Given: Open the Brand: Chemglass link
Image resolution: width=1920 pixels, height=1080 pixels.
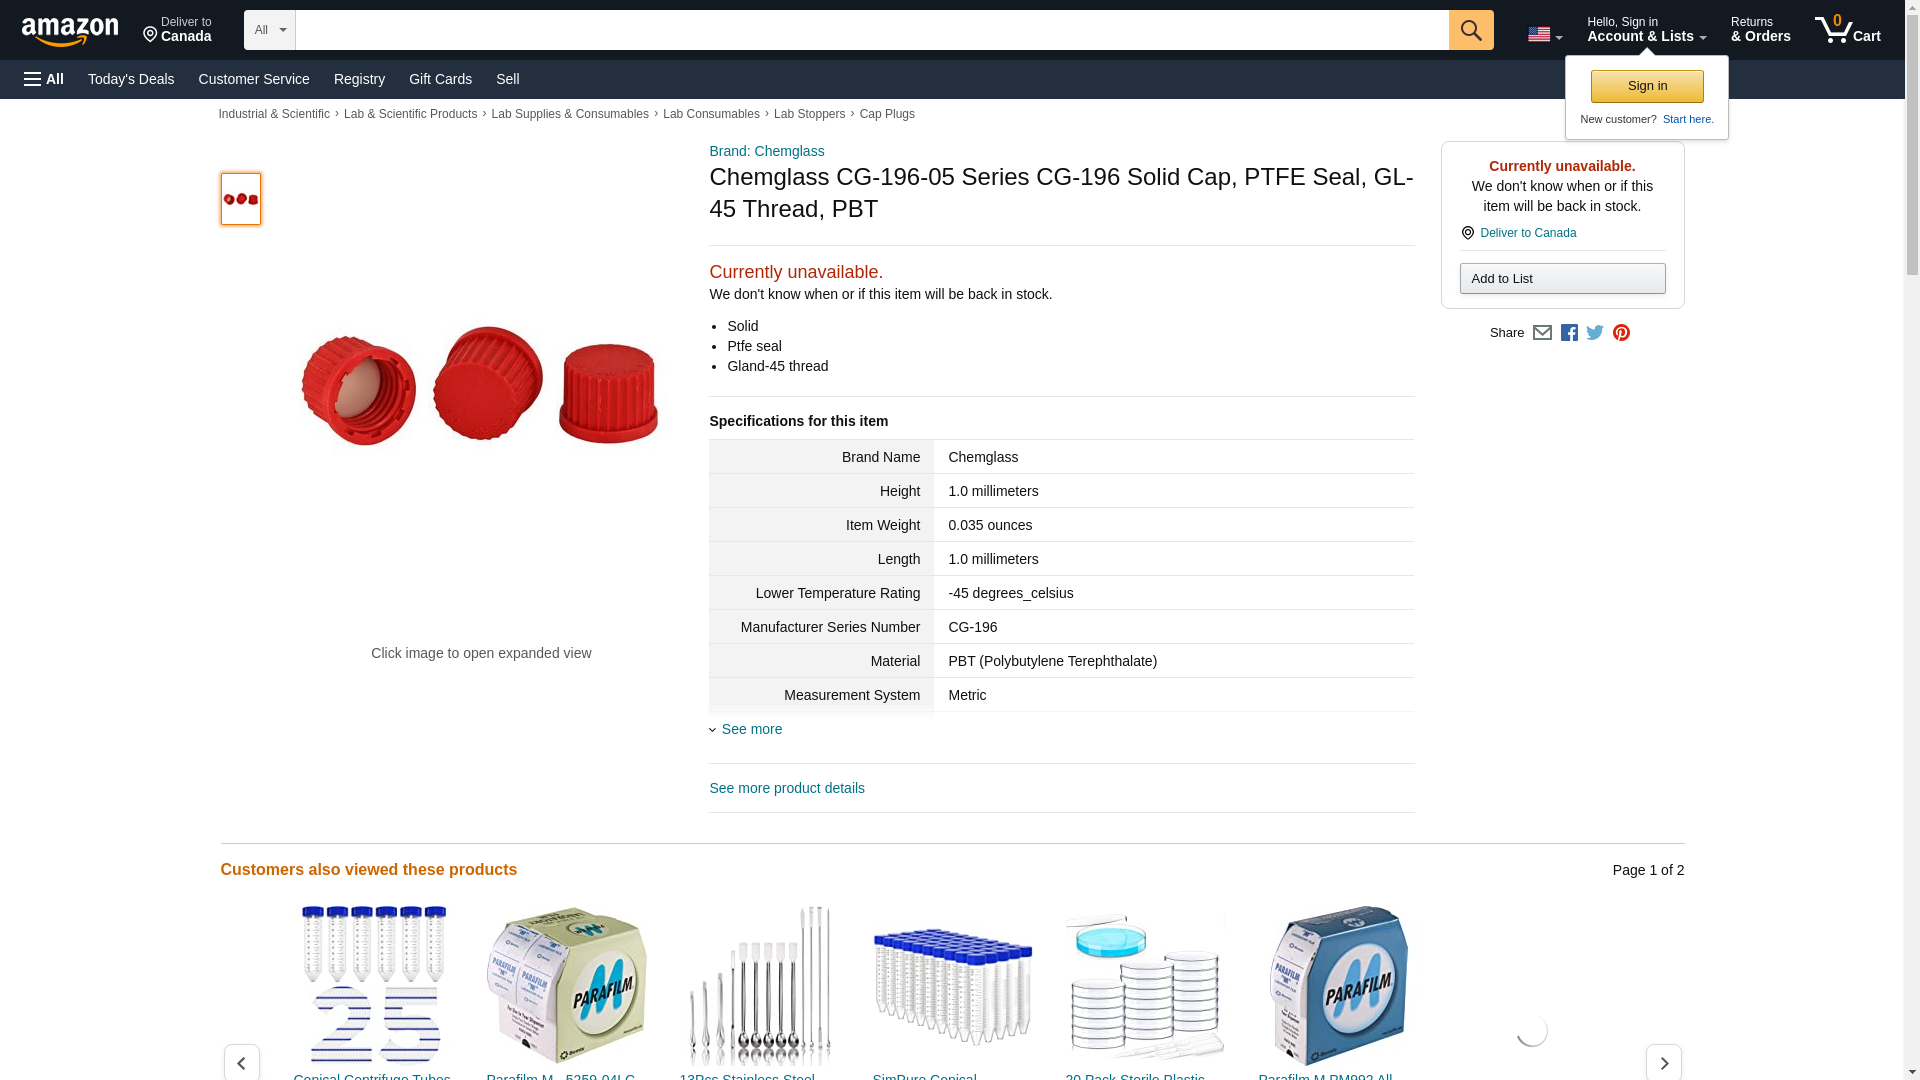Looking at the screenshot, I should (x=767, y=151).
